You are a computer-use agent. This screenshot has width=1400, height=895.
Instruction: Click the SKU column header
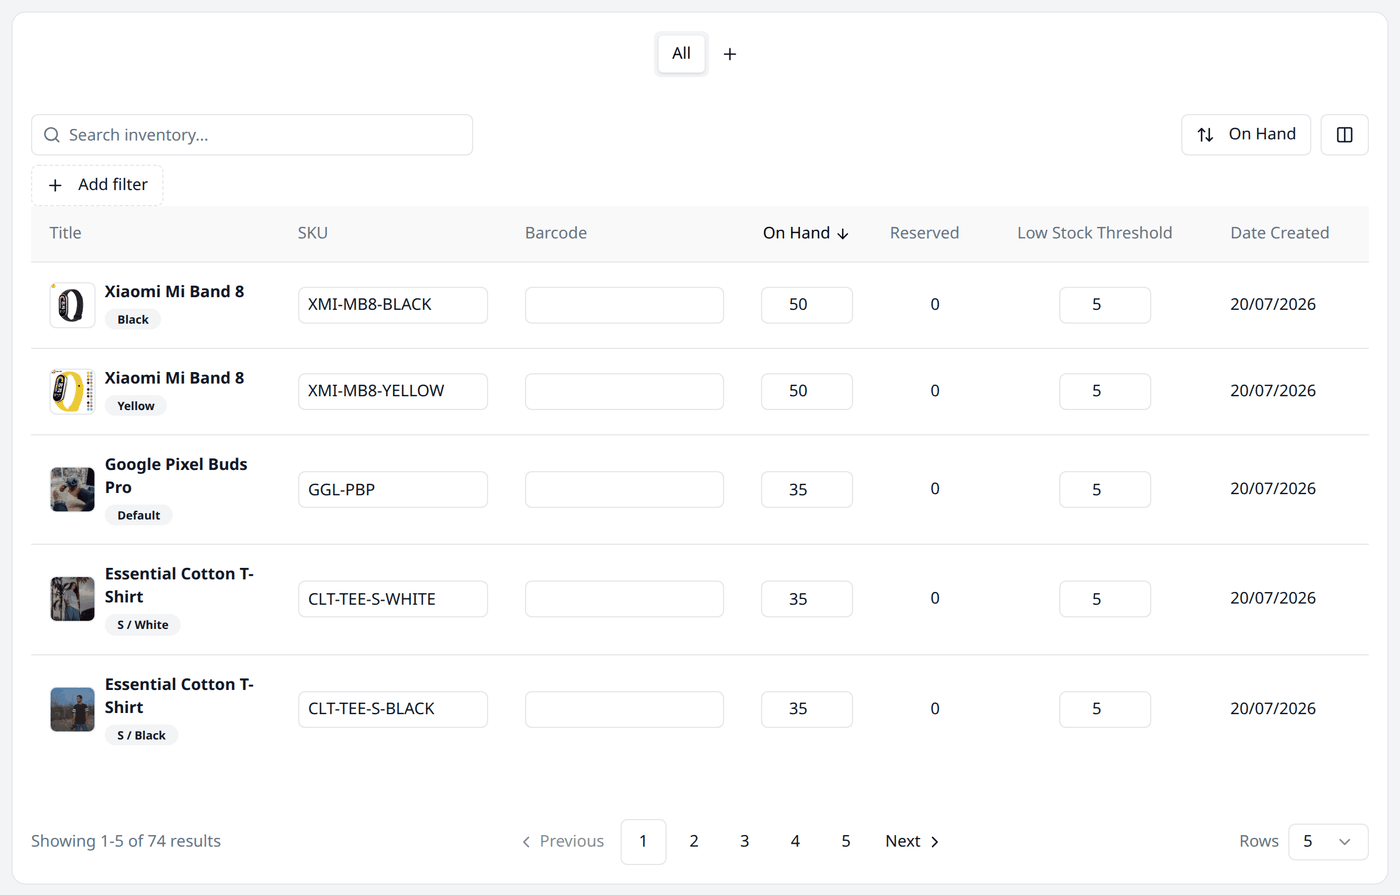coord(313,233)
